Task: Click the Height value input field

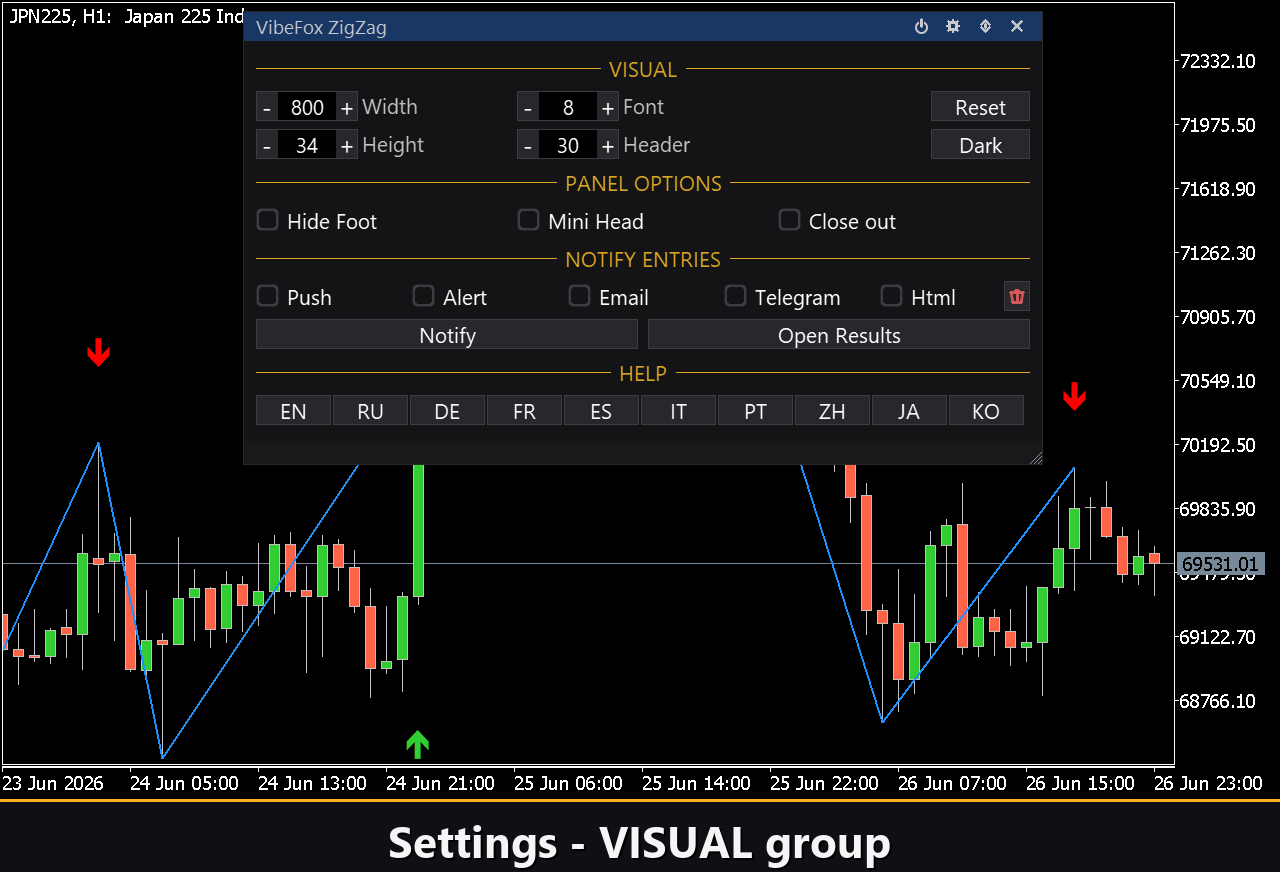Action: click(x=307, y=145)
